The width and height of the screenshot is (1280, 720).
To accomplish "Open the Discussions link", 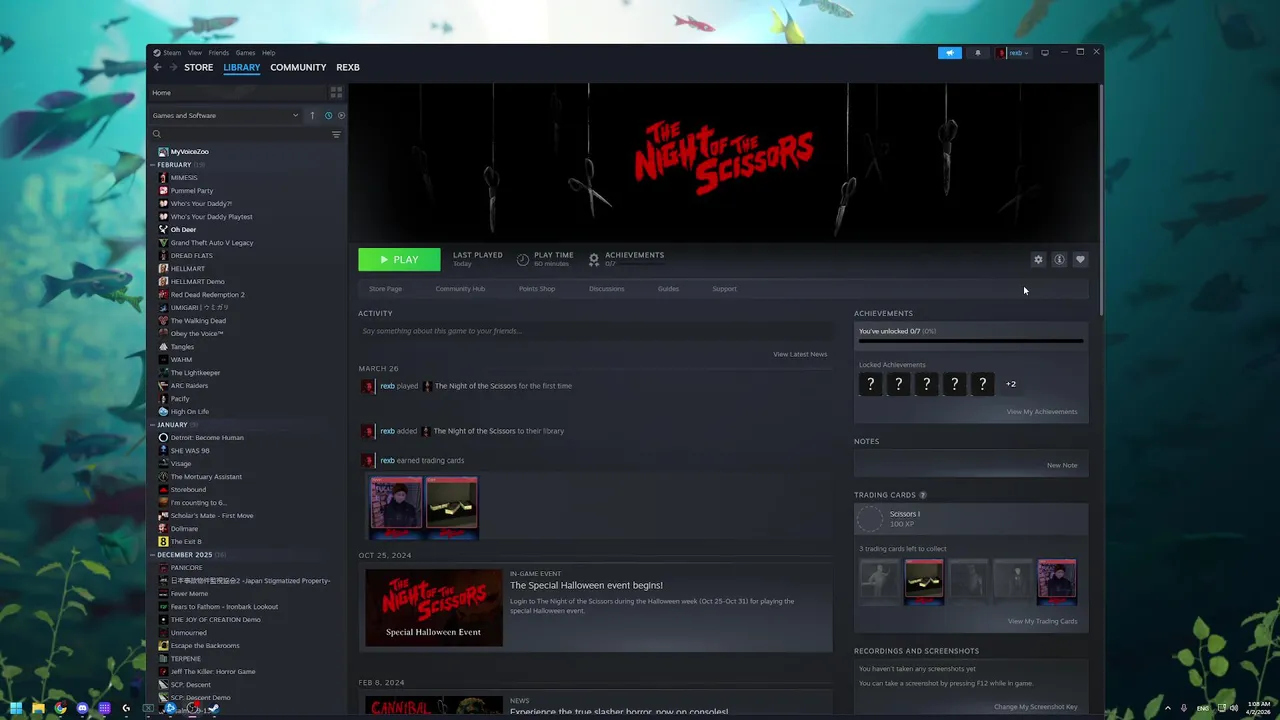I will tap(606, 289).
